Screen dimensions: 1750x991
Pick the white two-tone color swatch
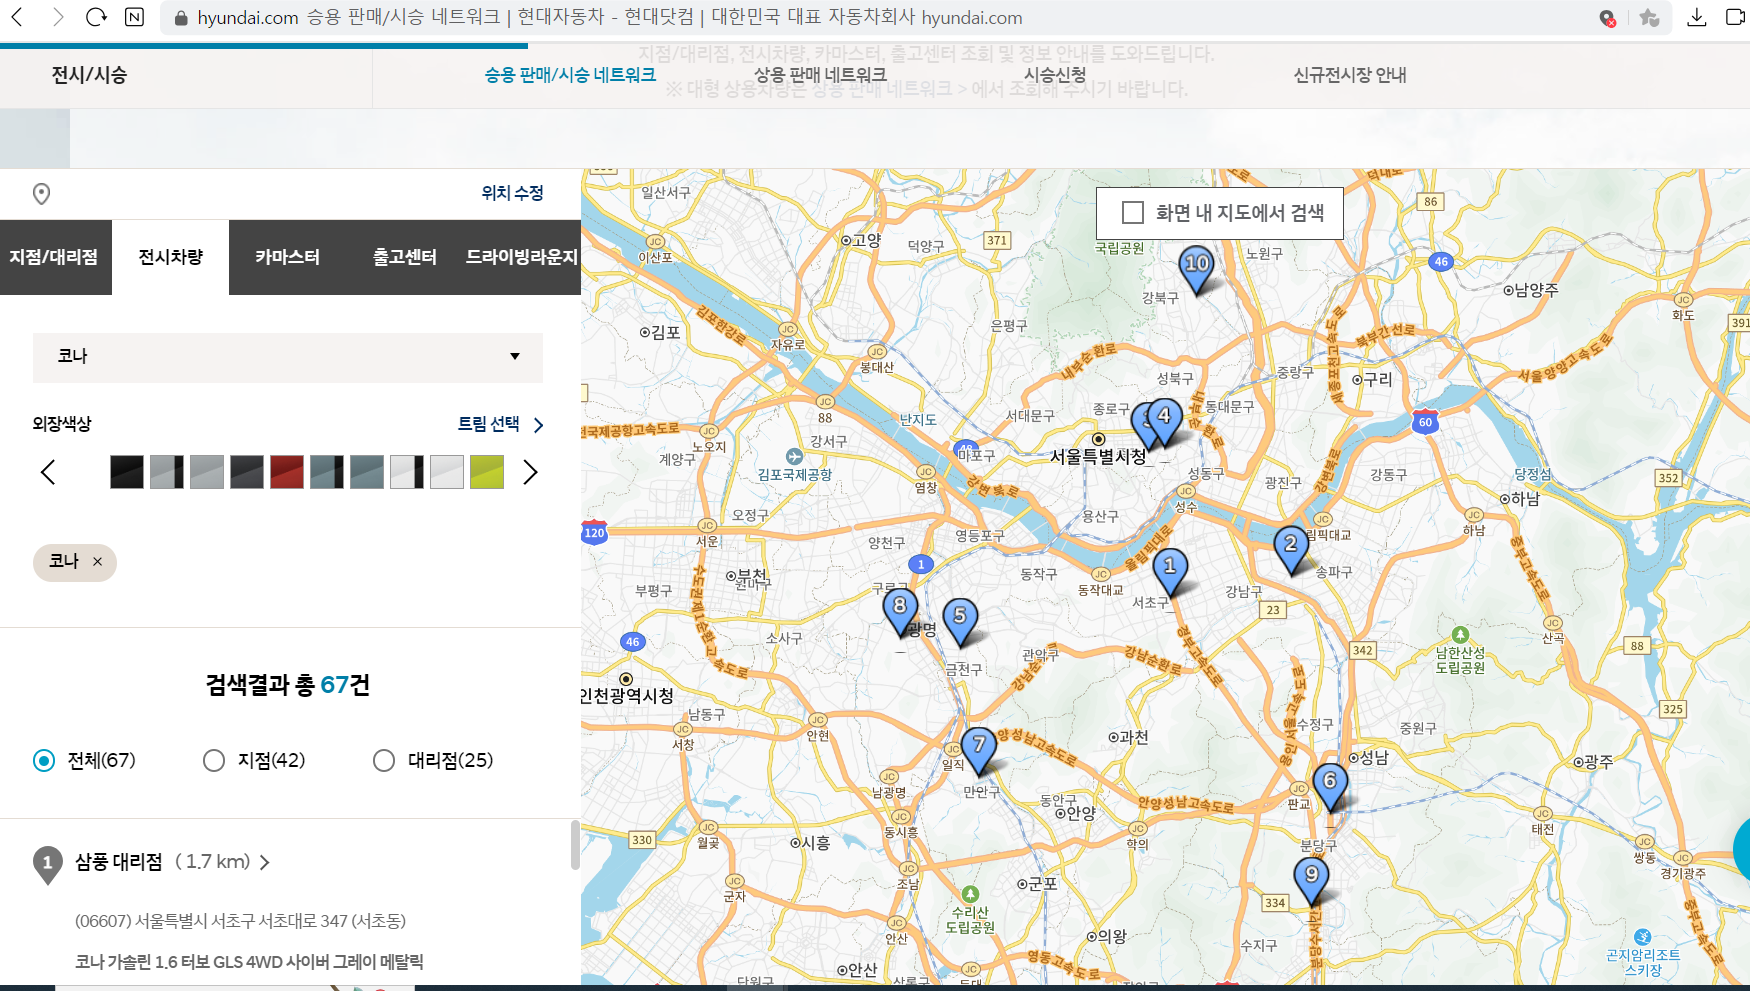point(407,472)
